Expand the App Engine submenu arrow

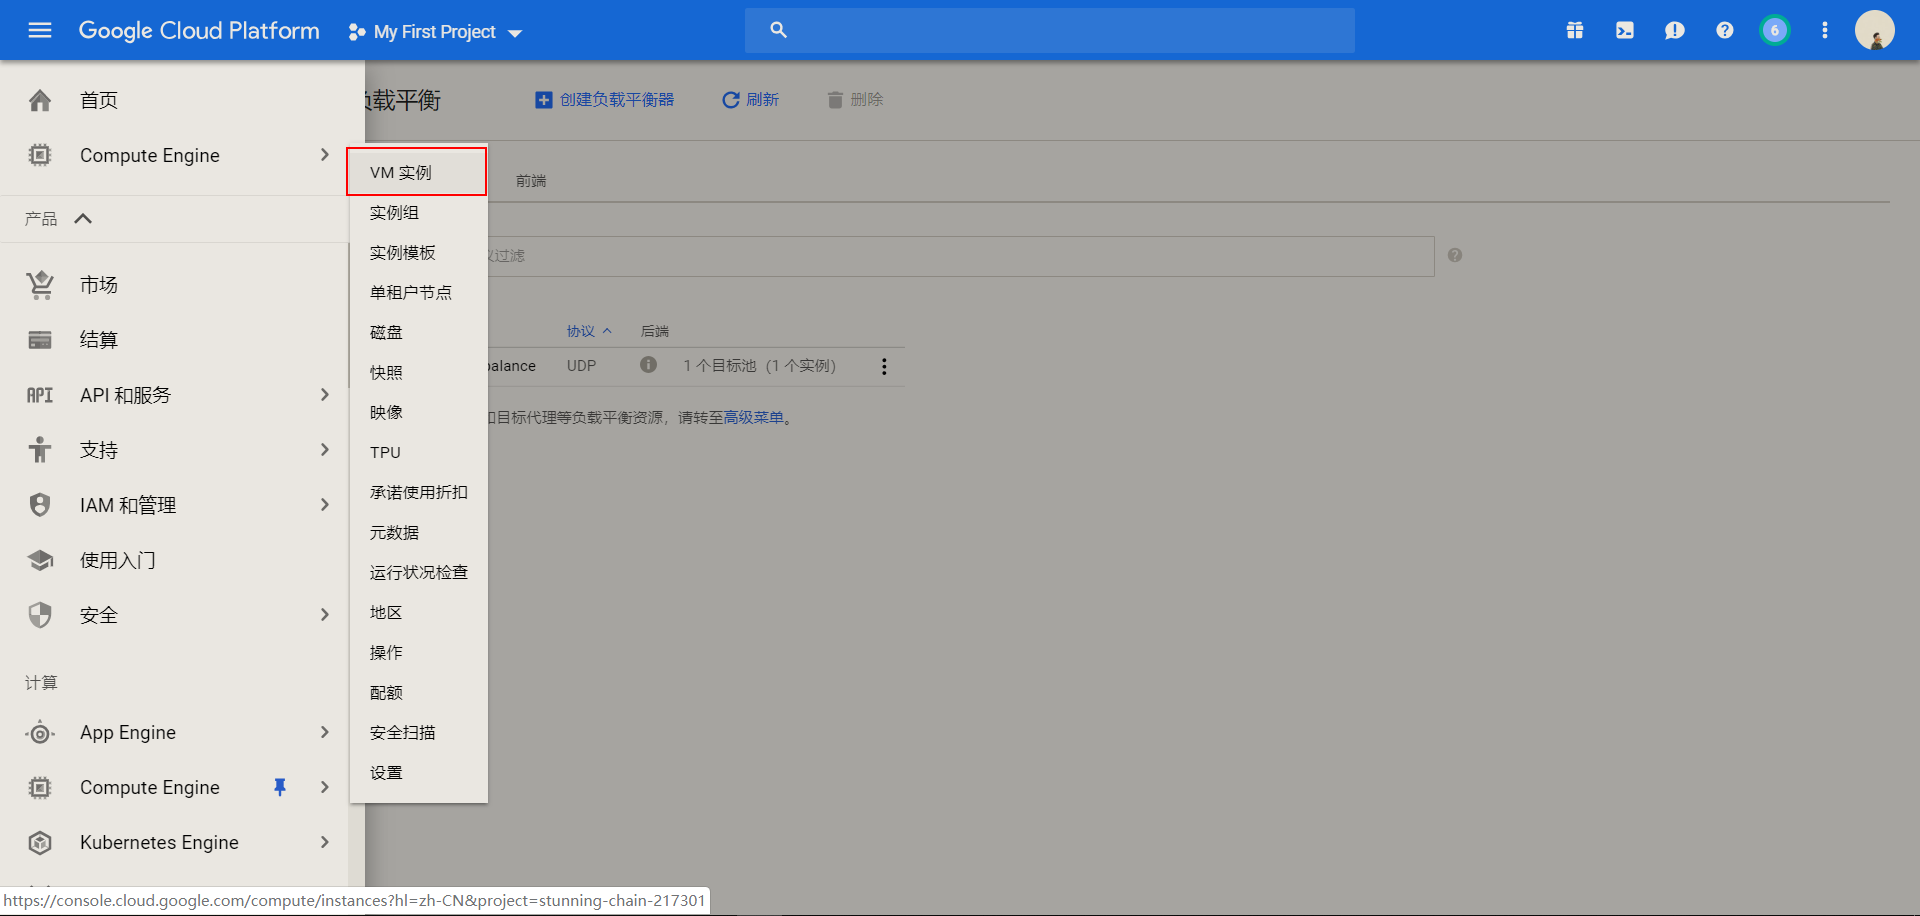click(x=324, y=733)
